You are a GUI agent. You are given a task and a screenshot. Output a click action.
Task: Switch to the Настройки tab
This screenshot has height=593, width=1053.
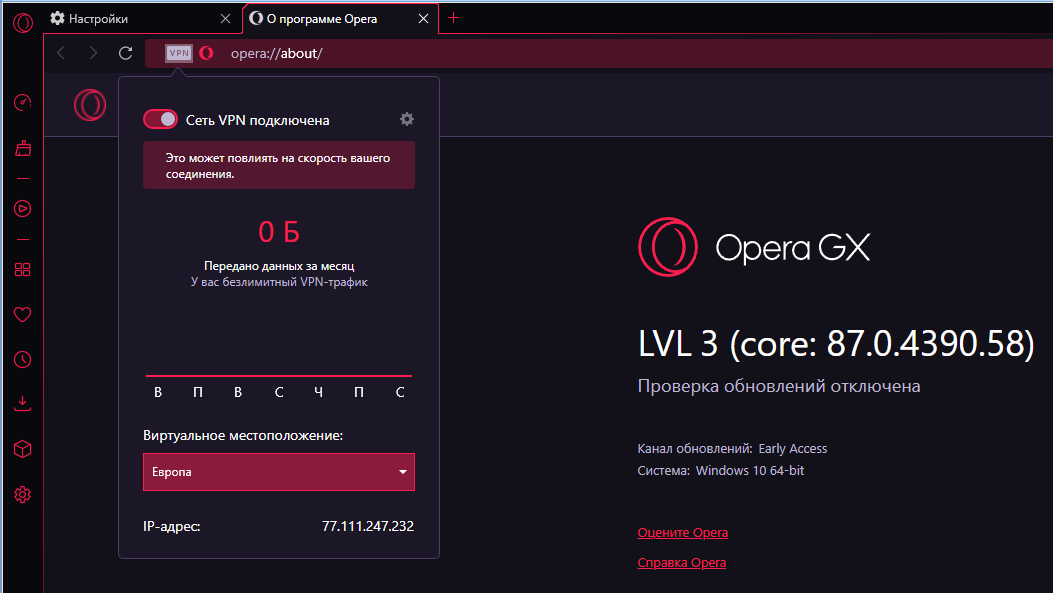point(141,19)
